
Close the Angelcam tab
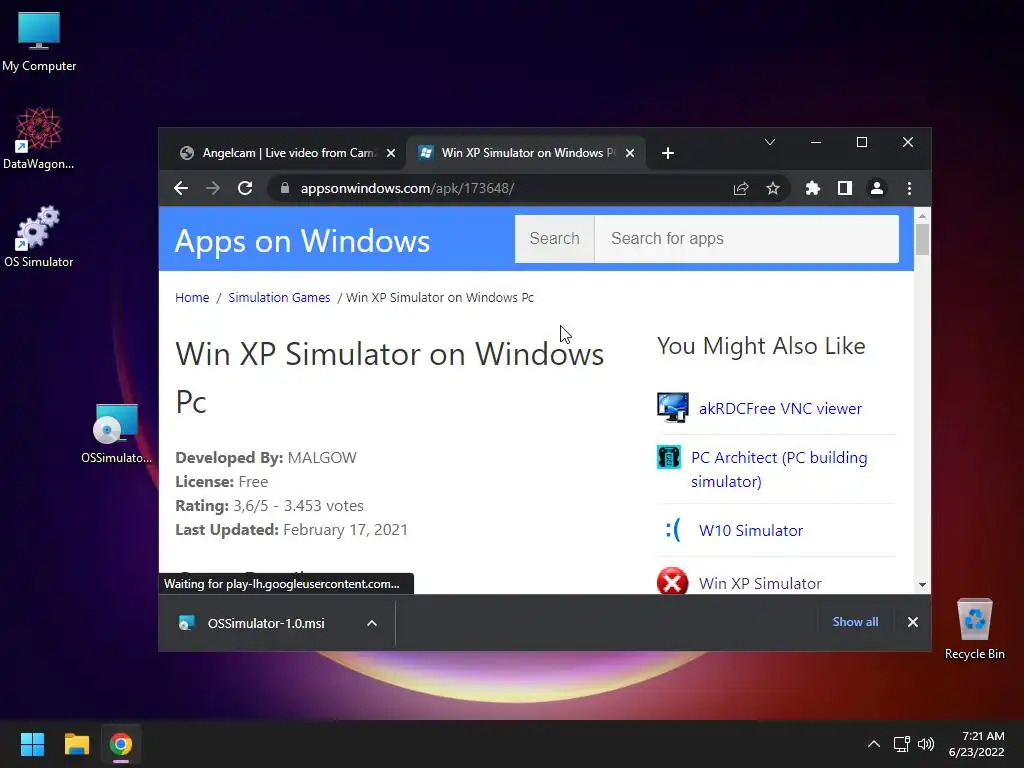391,153
